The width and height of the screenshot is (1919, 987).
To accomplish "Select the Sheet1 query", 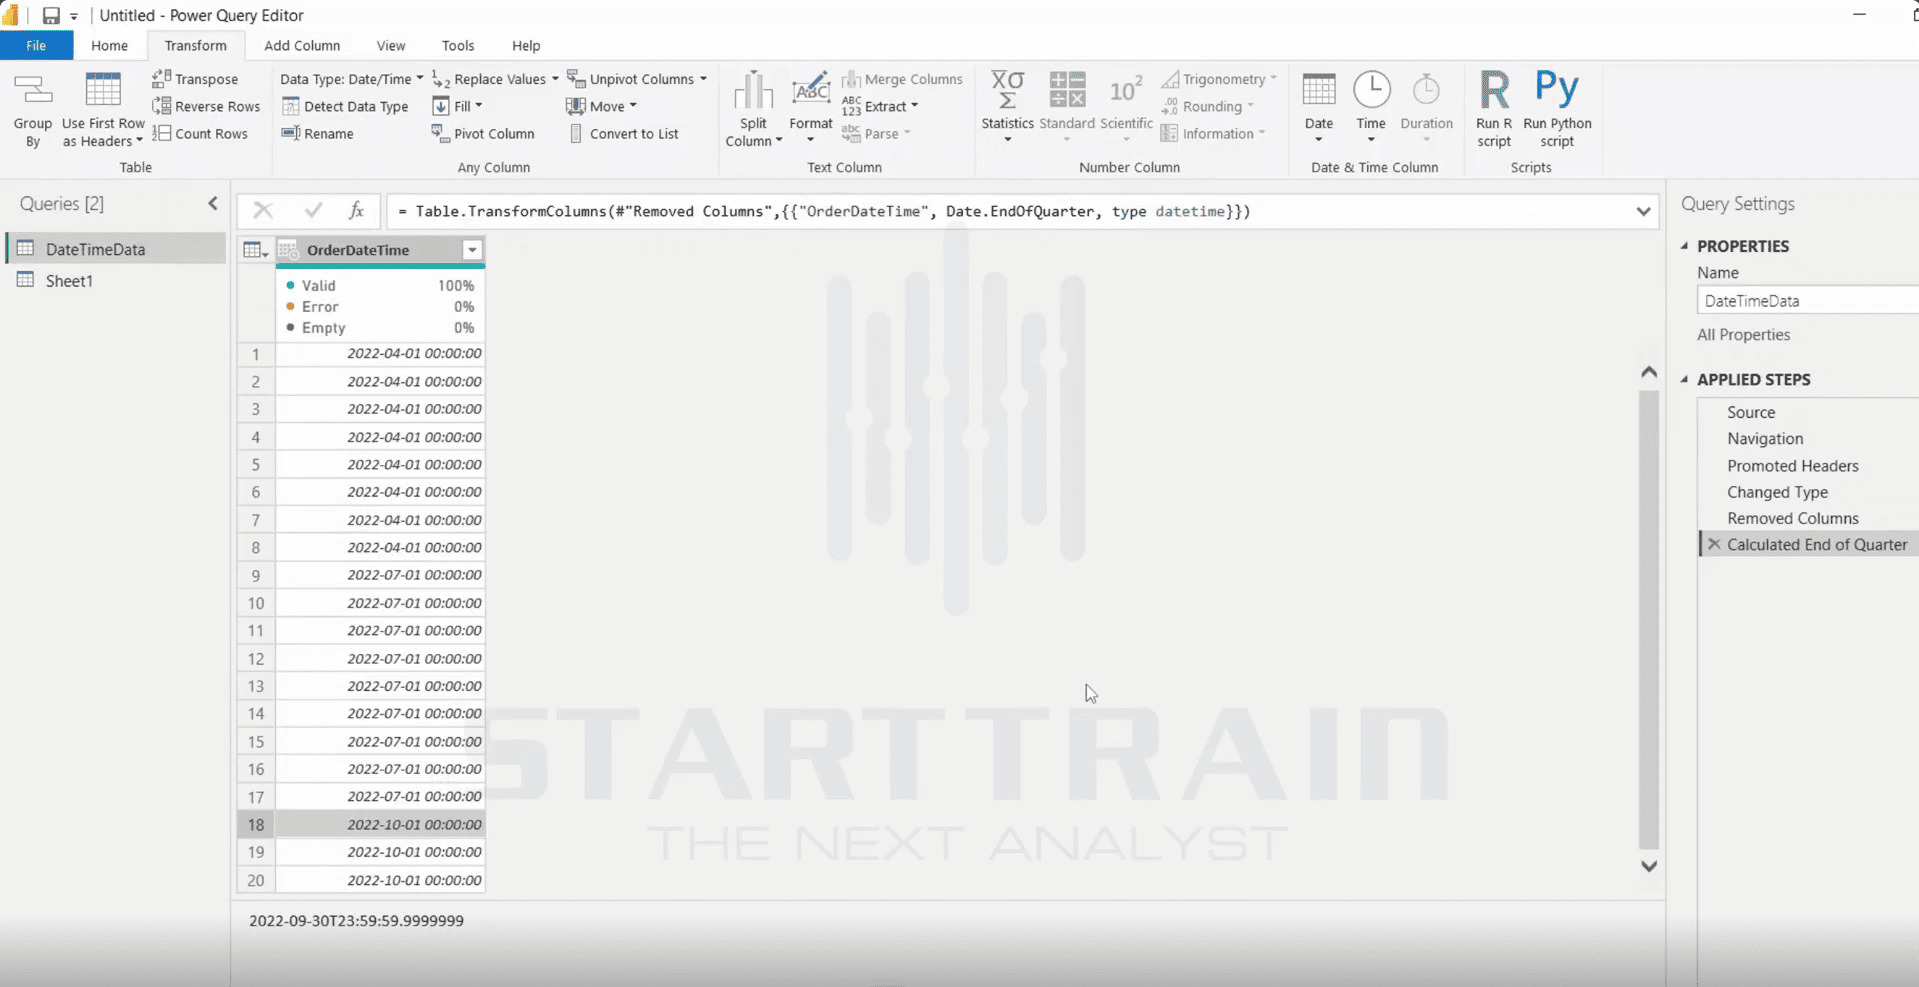I will (x=69, y=281).
